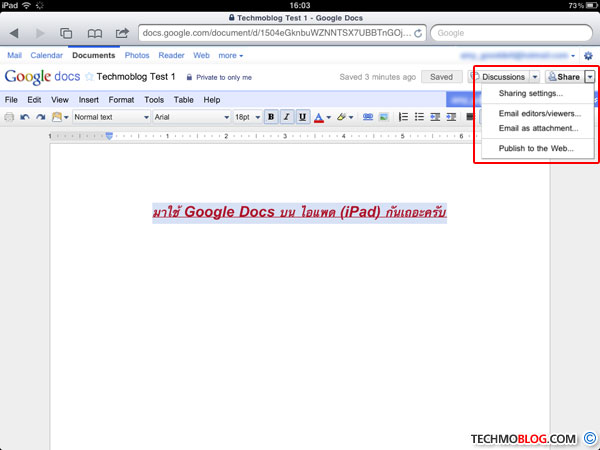The height and width of the screenshot is (450, 600).
Task: Expand the 'more' services dropdown
Action: click(230, 55)
